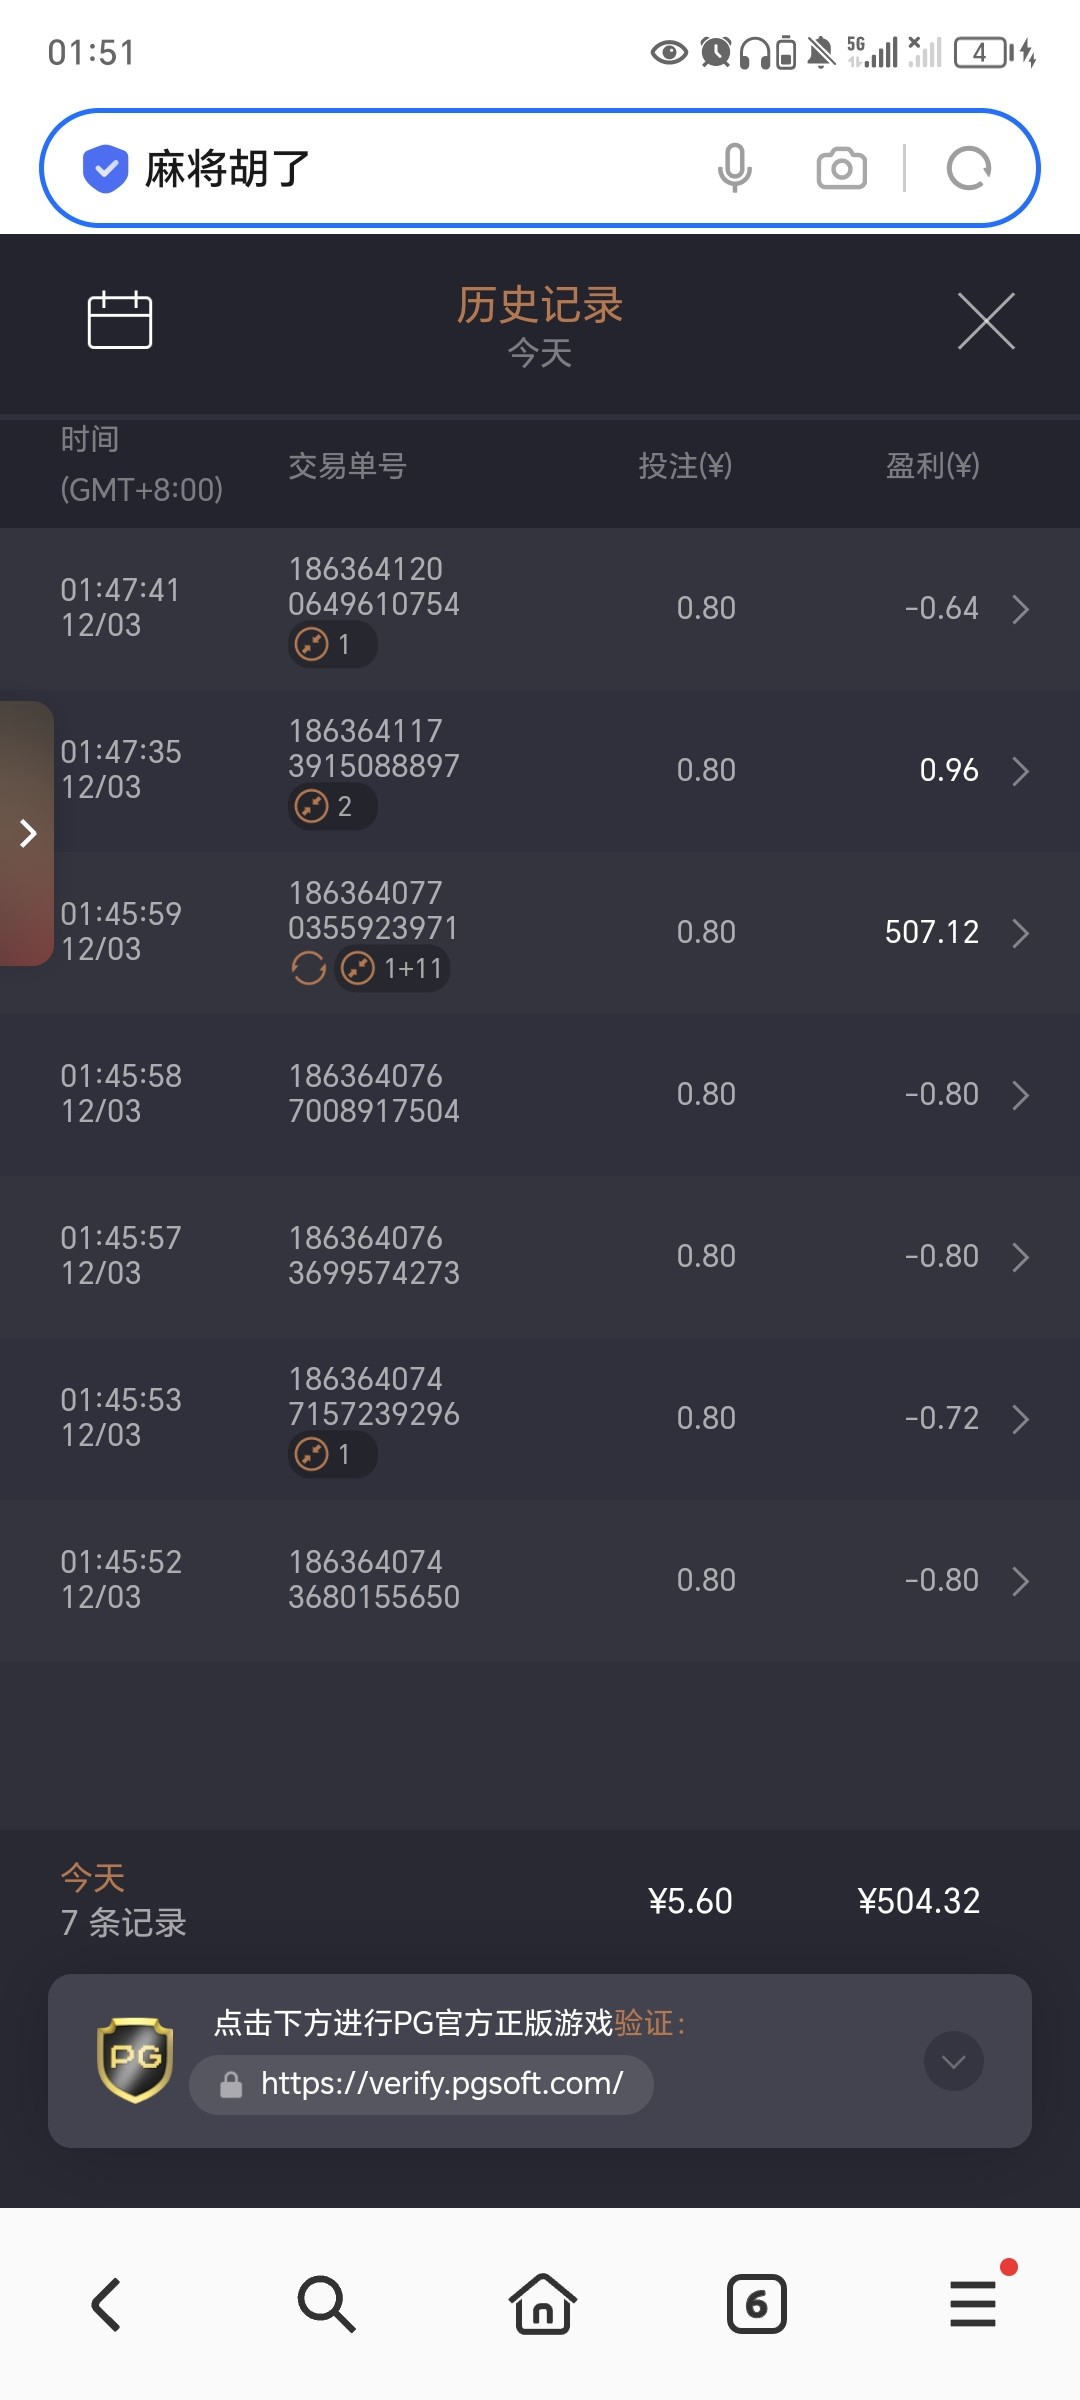Click the refresh page icon
The height and width of the screenshot is (2400, 1080).
coord(968,168)
